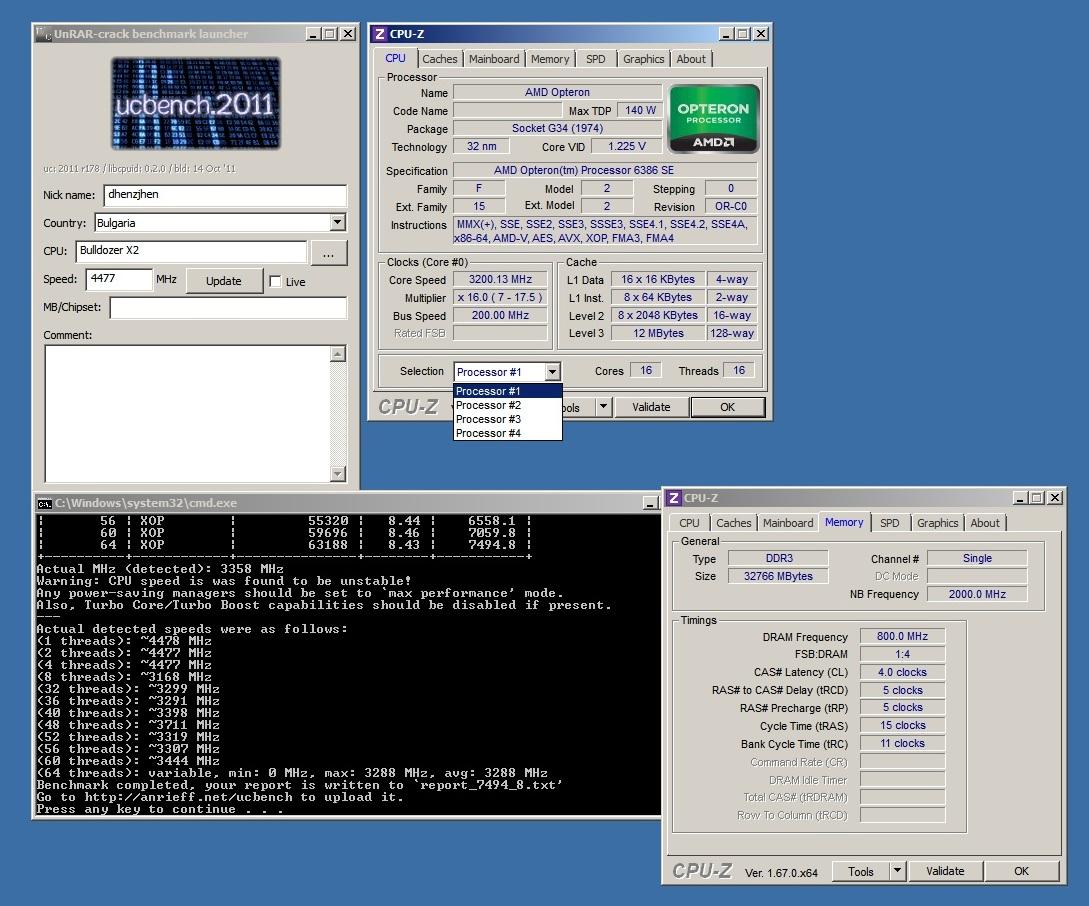The image size is (1089, 906).
Task: Click the Speed field showing 4477
Action: [x=119, y=279]
